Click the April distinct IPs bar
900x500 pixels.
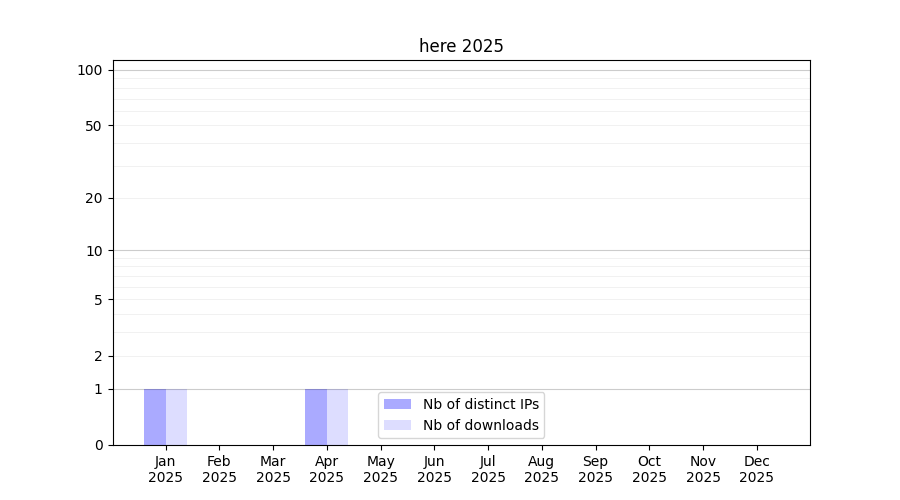(316, 417)
